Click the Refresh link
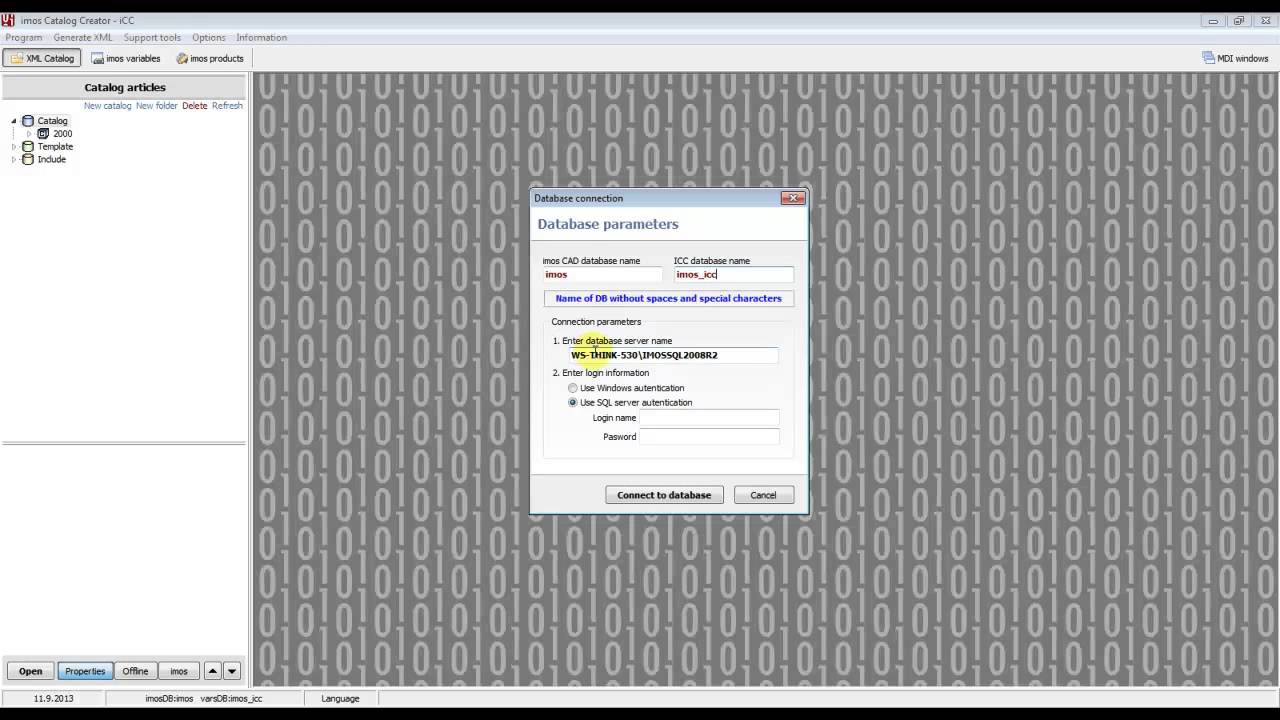Image resolution: width=1280 pixels, height=720 pixels. click(x=227, y=106)
